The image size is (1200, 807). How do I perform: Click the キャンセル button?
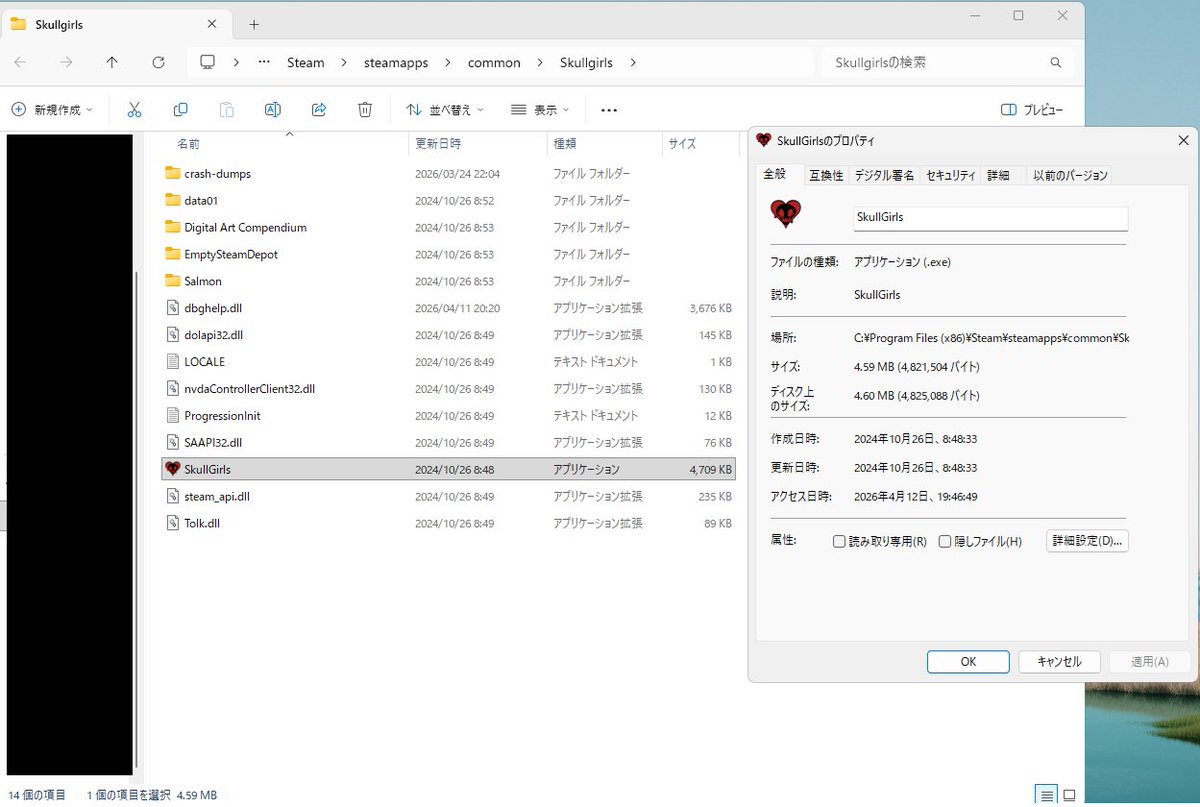pyautogui.click(x=1059, y=662)
